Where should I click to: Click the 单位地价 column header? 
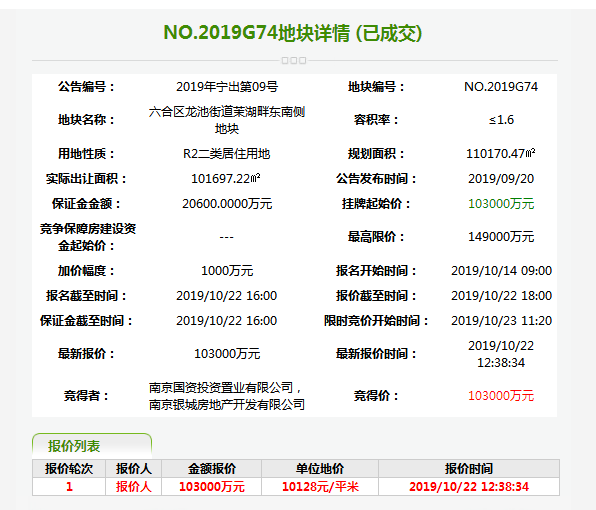tap(320, 469)
